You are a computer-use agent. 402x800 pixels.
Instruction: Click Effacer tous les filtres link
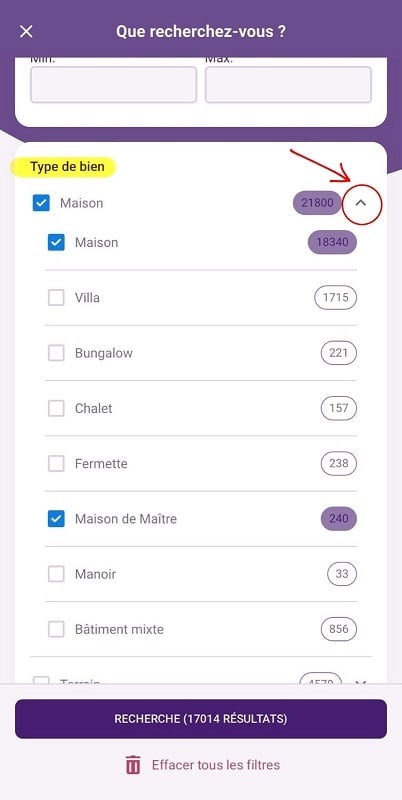point(216,765)
